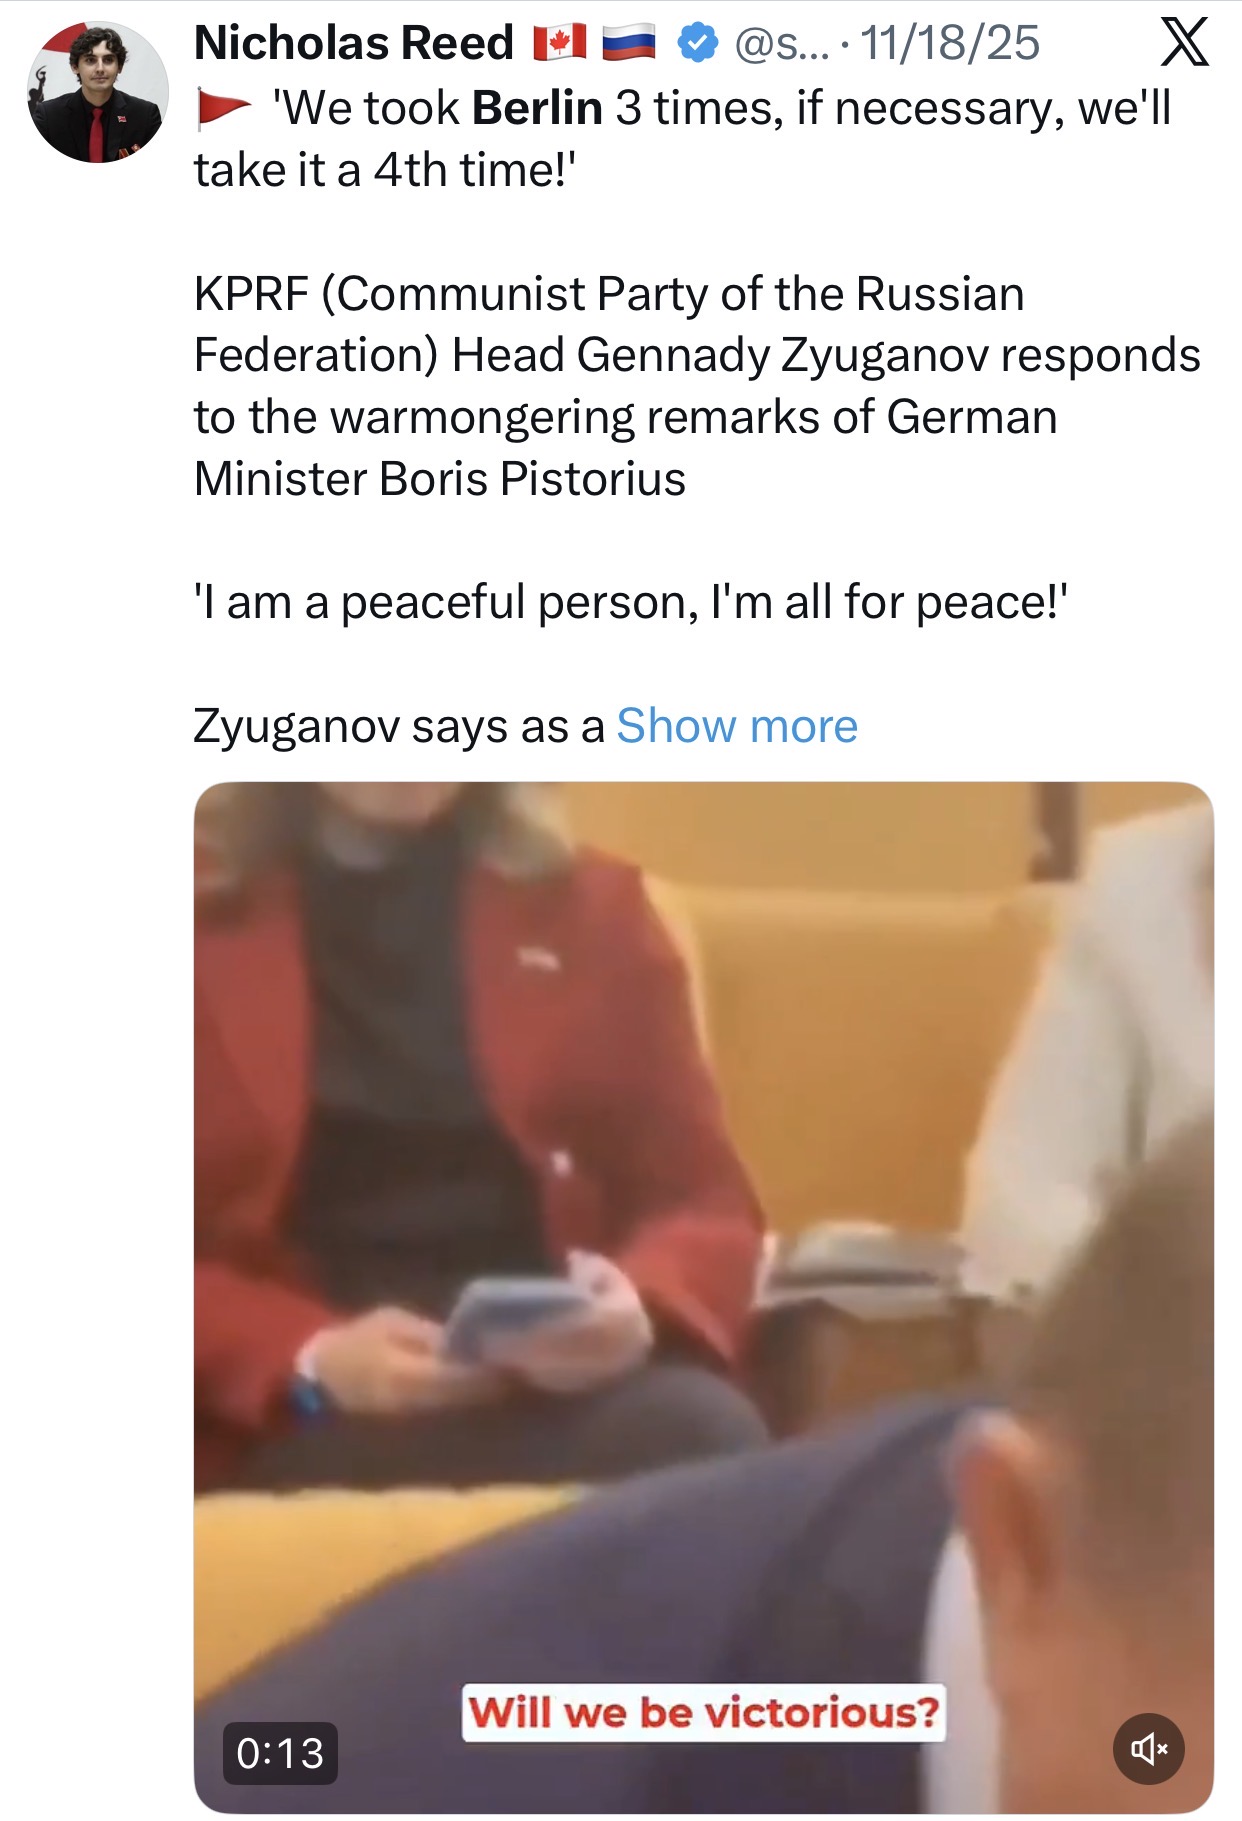Click the X logo icon
Image resolution: width=1242 pixels, height=1821 pixels.
pos(1185,44)
